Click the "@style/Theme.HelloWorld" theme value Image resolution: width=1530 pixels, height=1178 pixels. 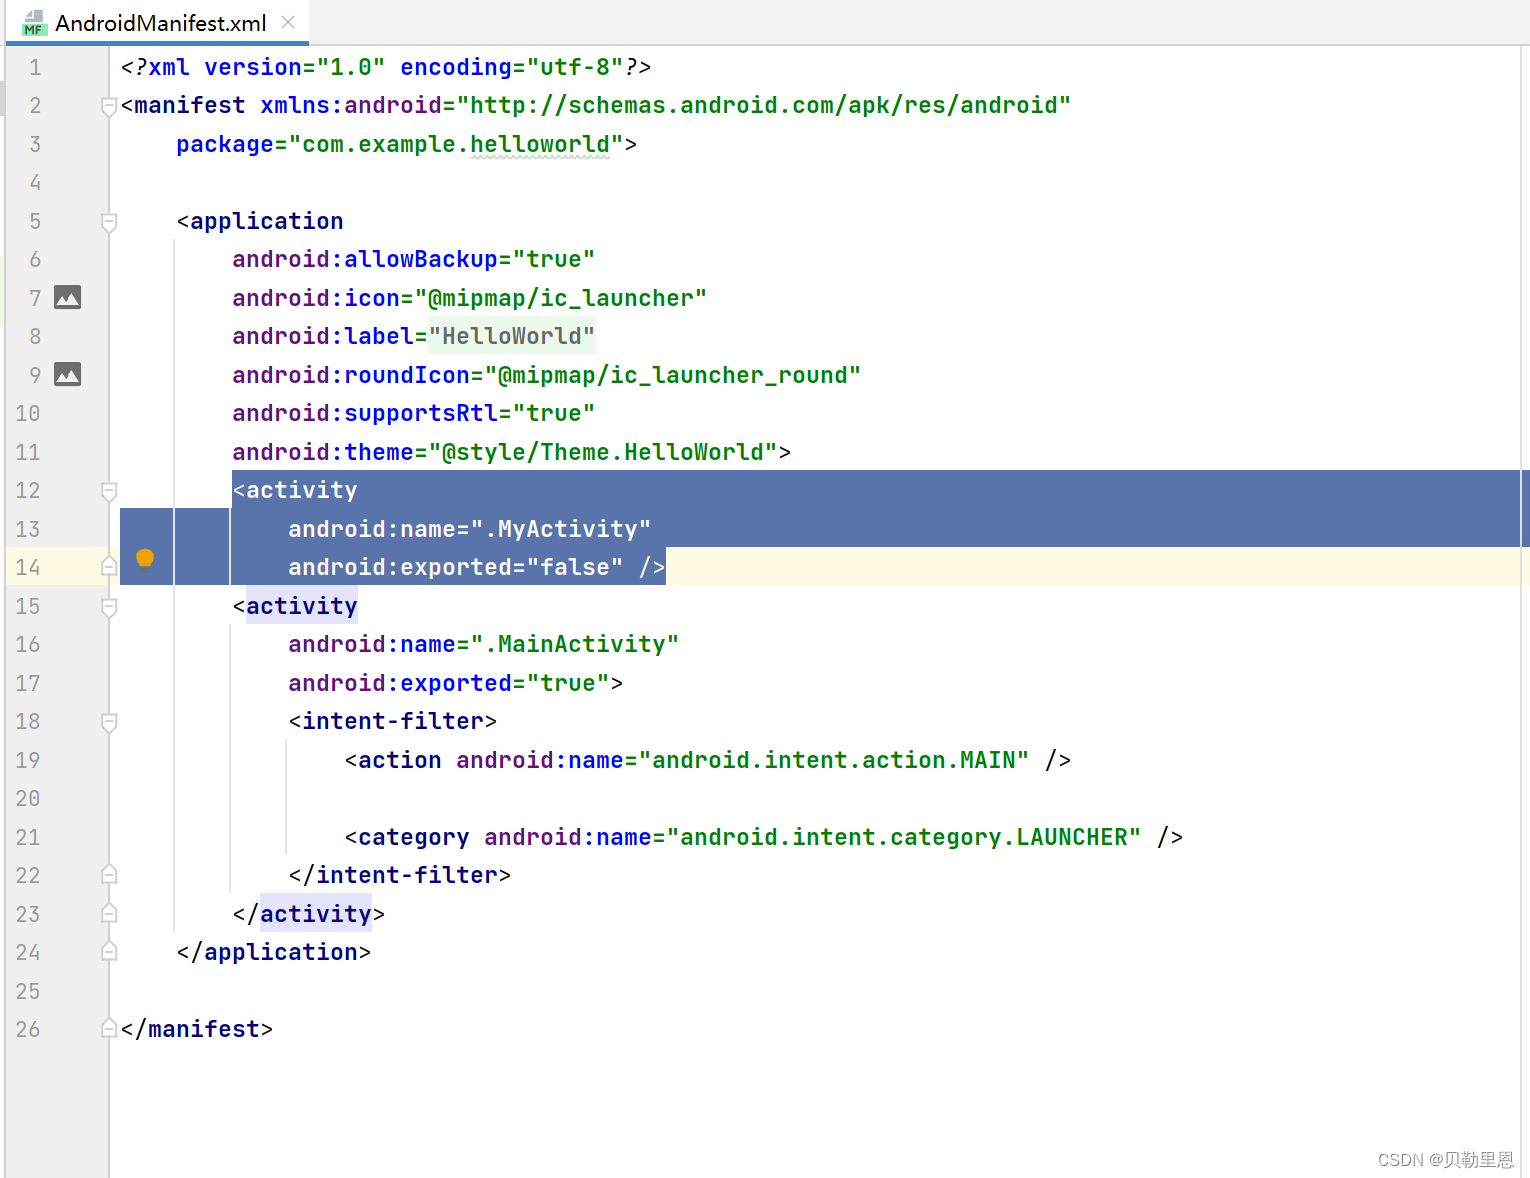[603, 452]
